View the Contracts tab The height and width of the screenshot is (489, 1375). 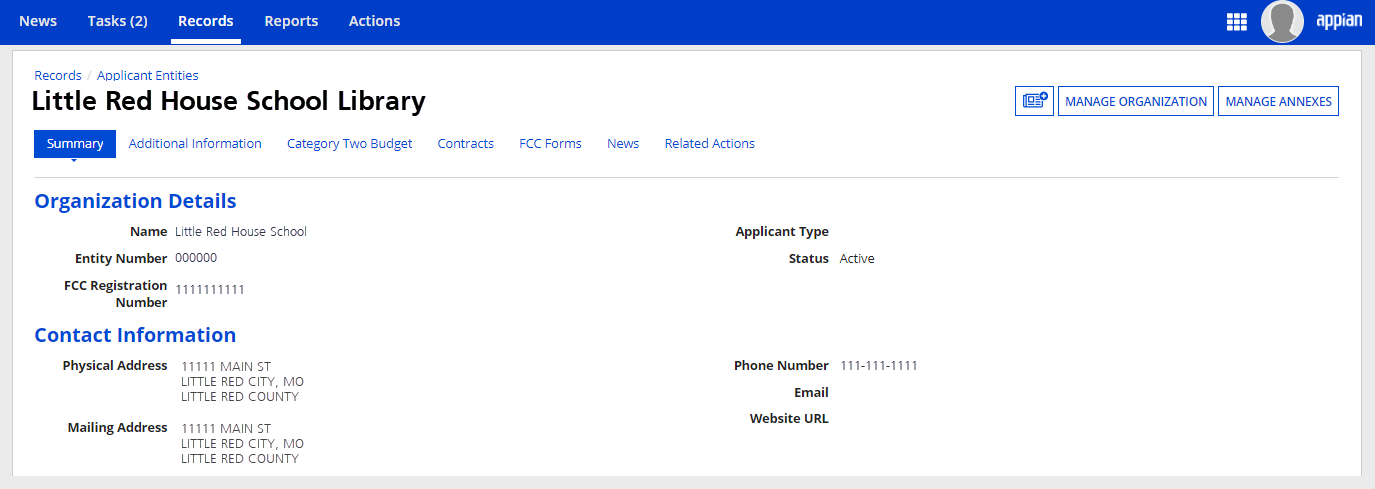point(465,144)
